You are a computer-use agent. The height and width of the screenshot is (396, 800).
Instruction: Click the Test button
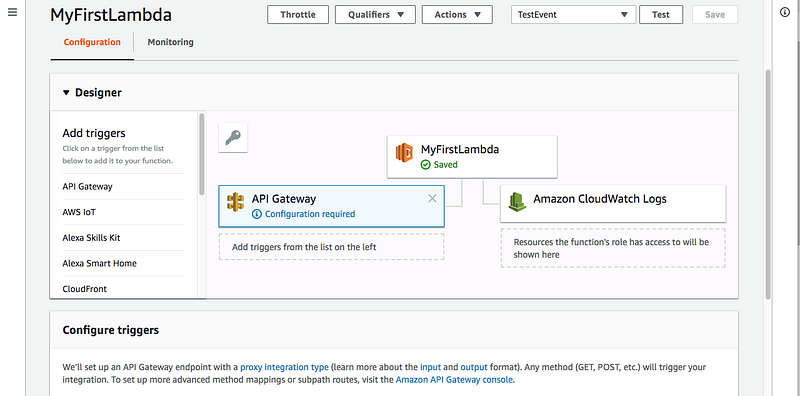pos(661,15)
